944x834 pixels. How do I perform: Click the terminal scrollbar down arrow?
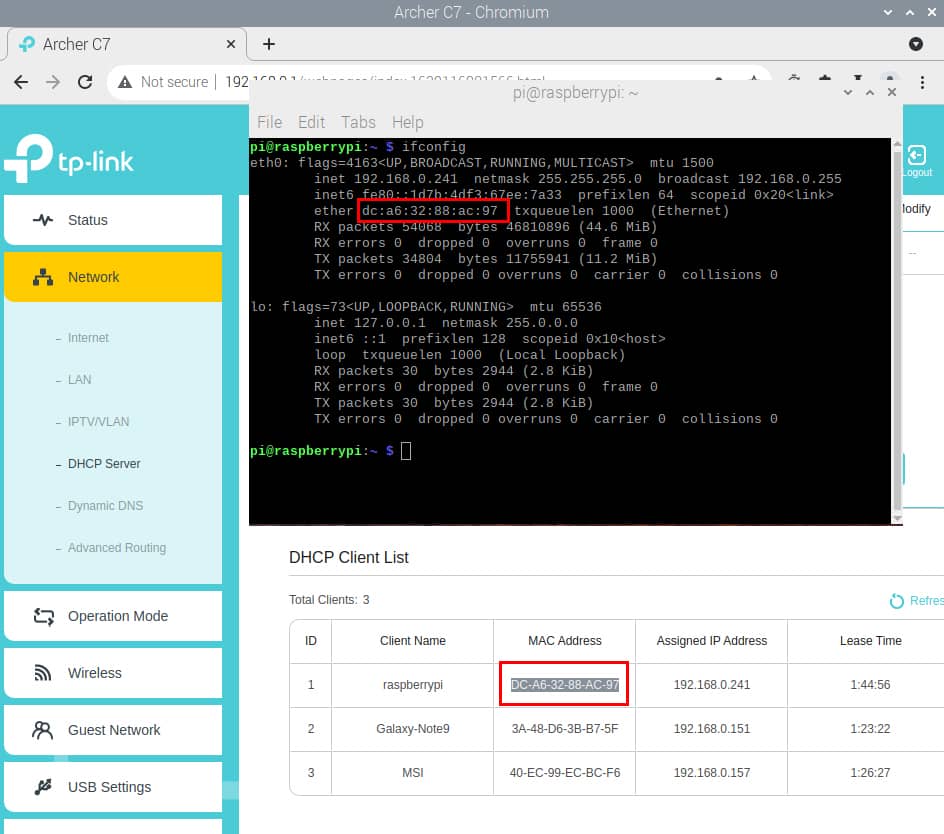click(x=897, y=518)
